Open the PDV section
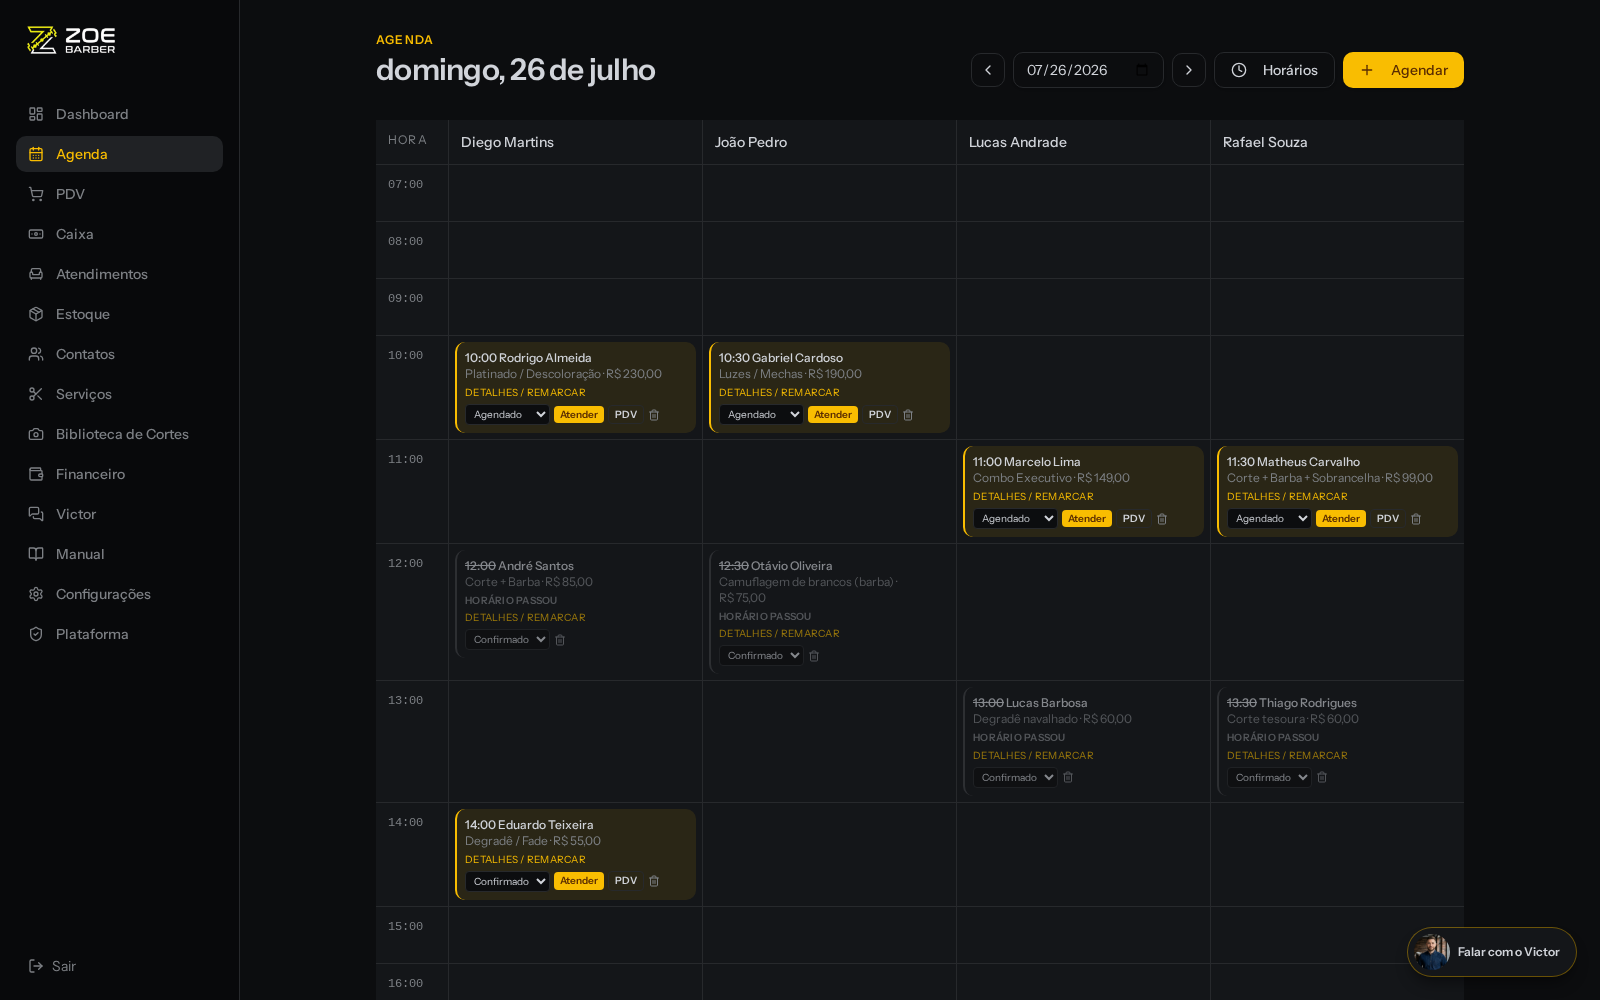The height and width of the screenshot is (1000, 1600). (x=119, y=194)
